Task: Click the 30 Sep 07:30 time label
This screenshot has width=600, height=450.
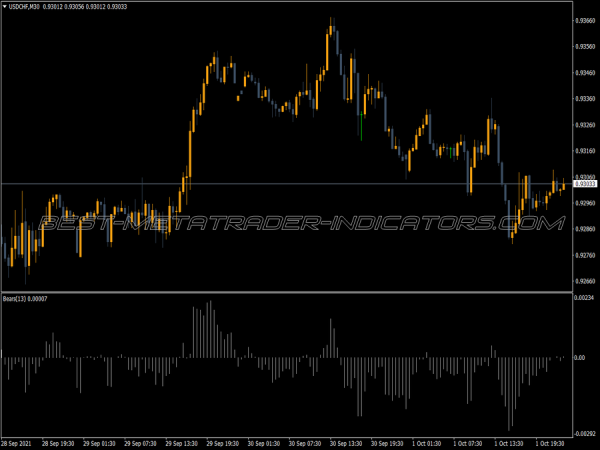Action: [305, 443]
